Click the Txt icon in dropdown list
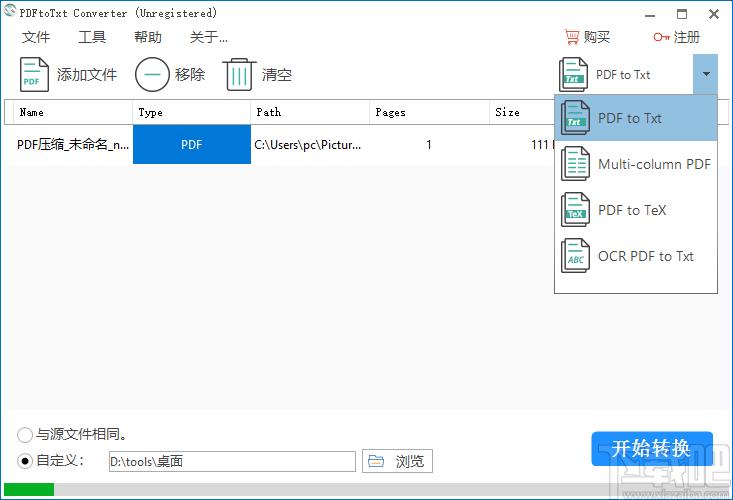The height and width of the screenshot is (500, 733). coord(575,118)
